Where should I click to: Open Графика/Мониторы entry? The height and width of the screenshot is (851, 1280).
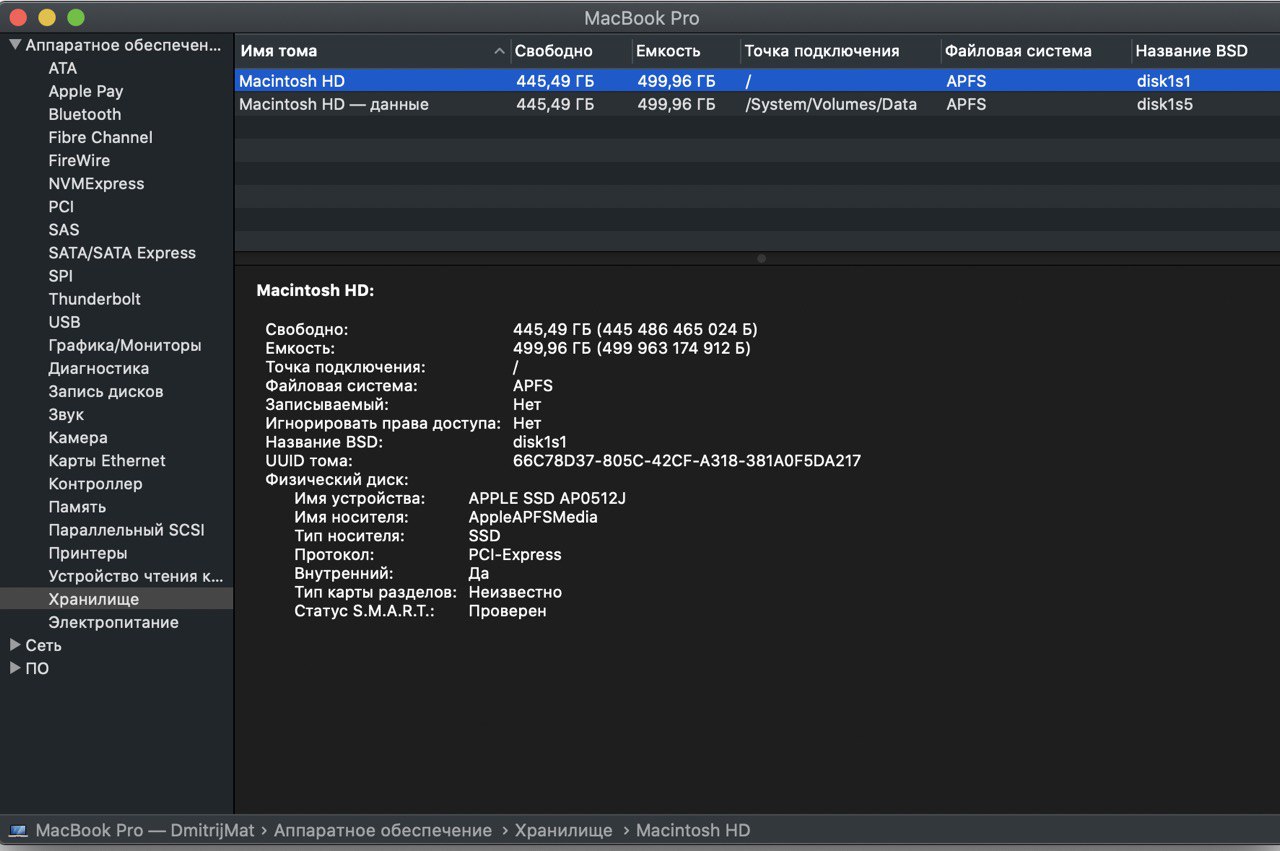coord(125,345)
